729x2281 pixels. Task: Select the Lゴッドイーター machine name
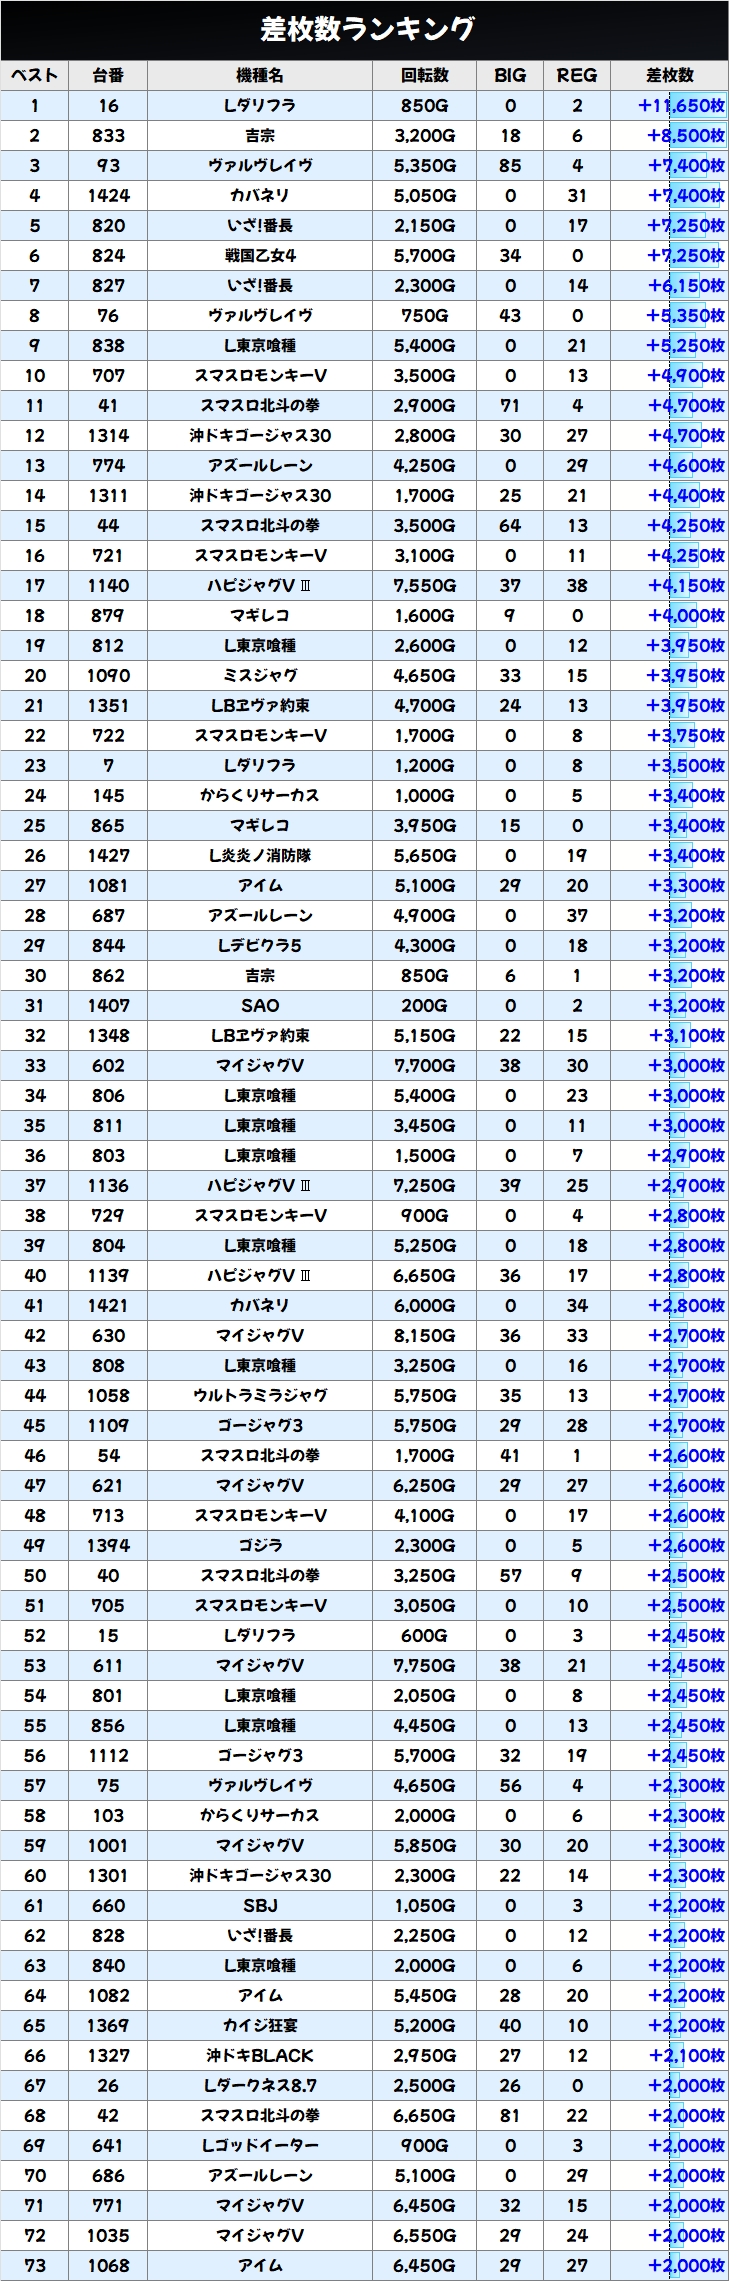click(x=260, y=2146)
